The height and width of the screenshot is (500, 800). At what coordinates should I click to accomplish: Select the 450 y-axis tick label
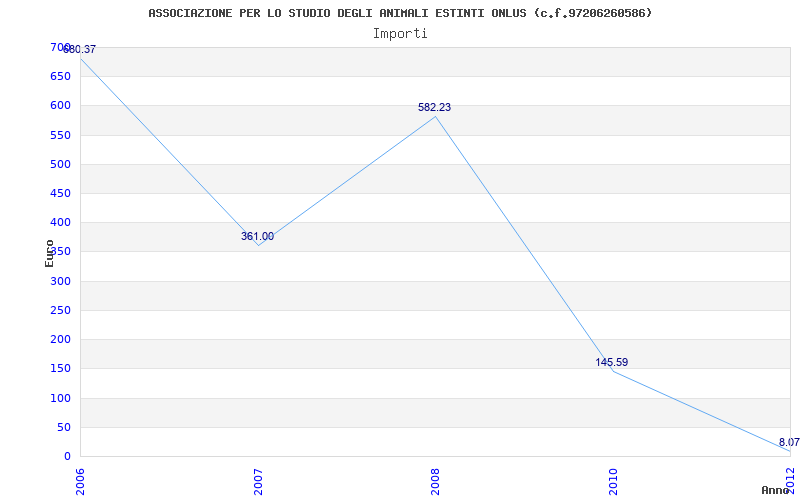[x=60, y=193]
